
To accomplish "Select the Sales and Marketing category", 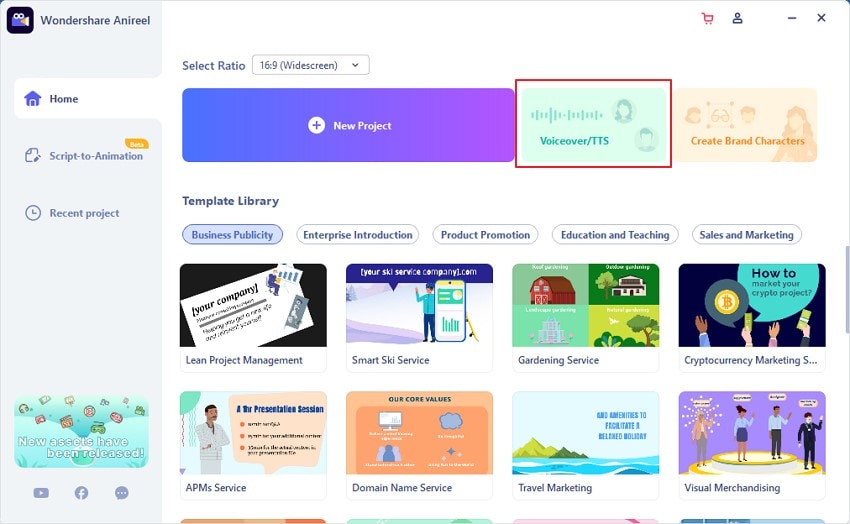I will point(746,235).
